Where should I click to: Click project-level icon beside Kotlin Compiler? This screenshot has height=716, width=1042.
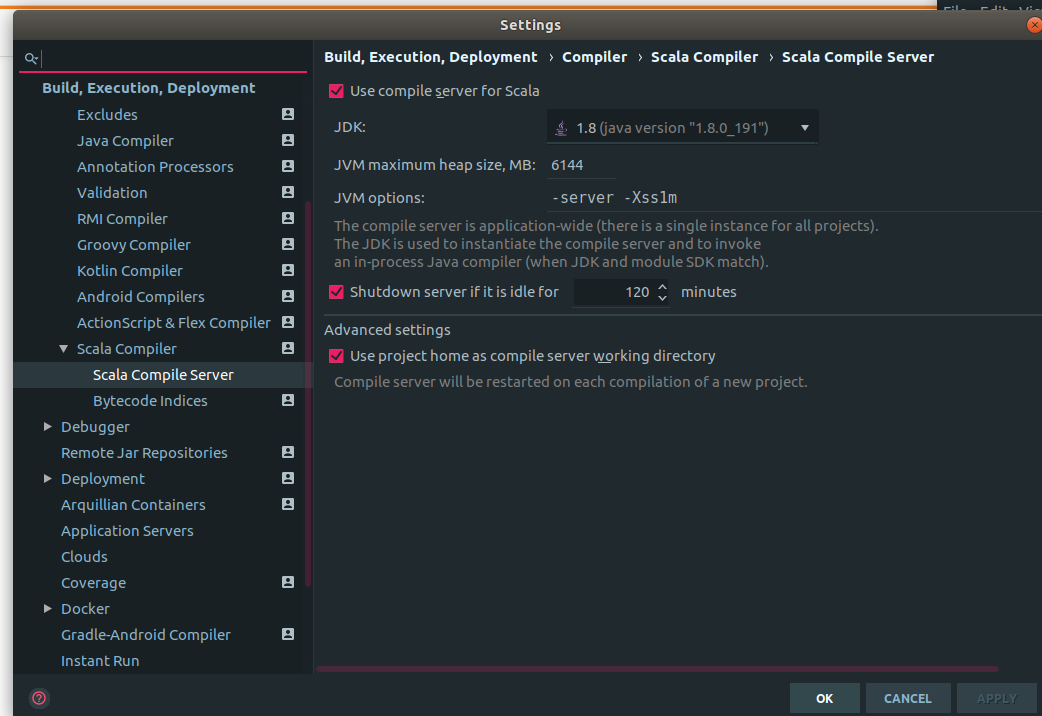click(288, 271)
